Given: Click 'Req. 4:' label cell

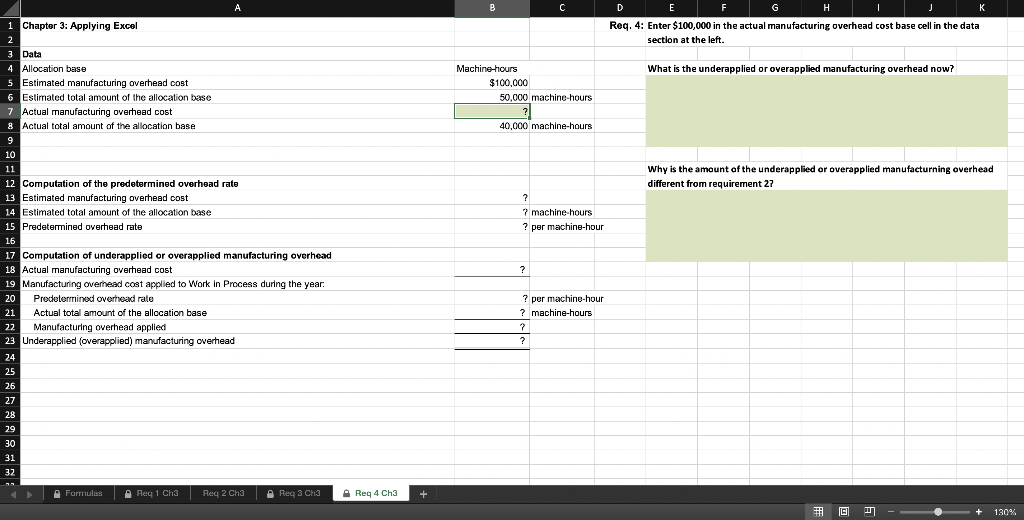Looking at the screenshot, I should tap(626, 25).
